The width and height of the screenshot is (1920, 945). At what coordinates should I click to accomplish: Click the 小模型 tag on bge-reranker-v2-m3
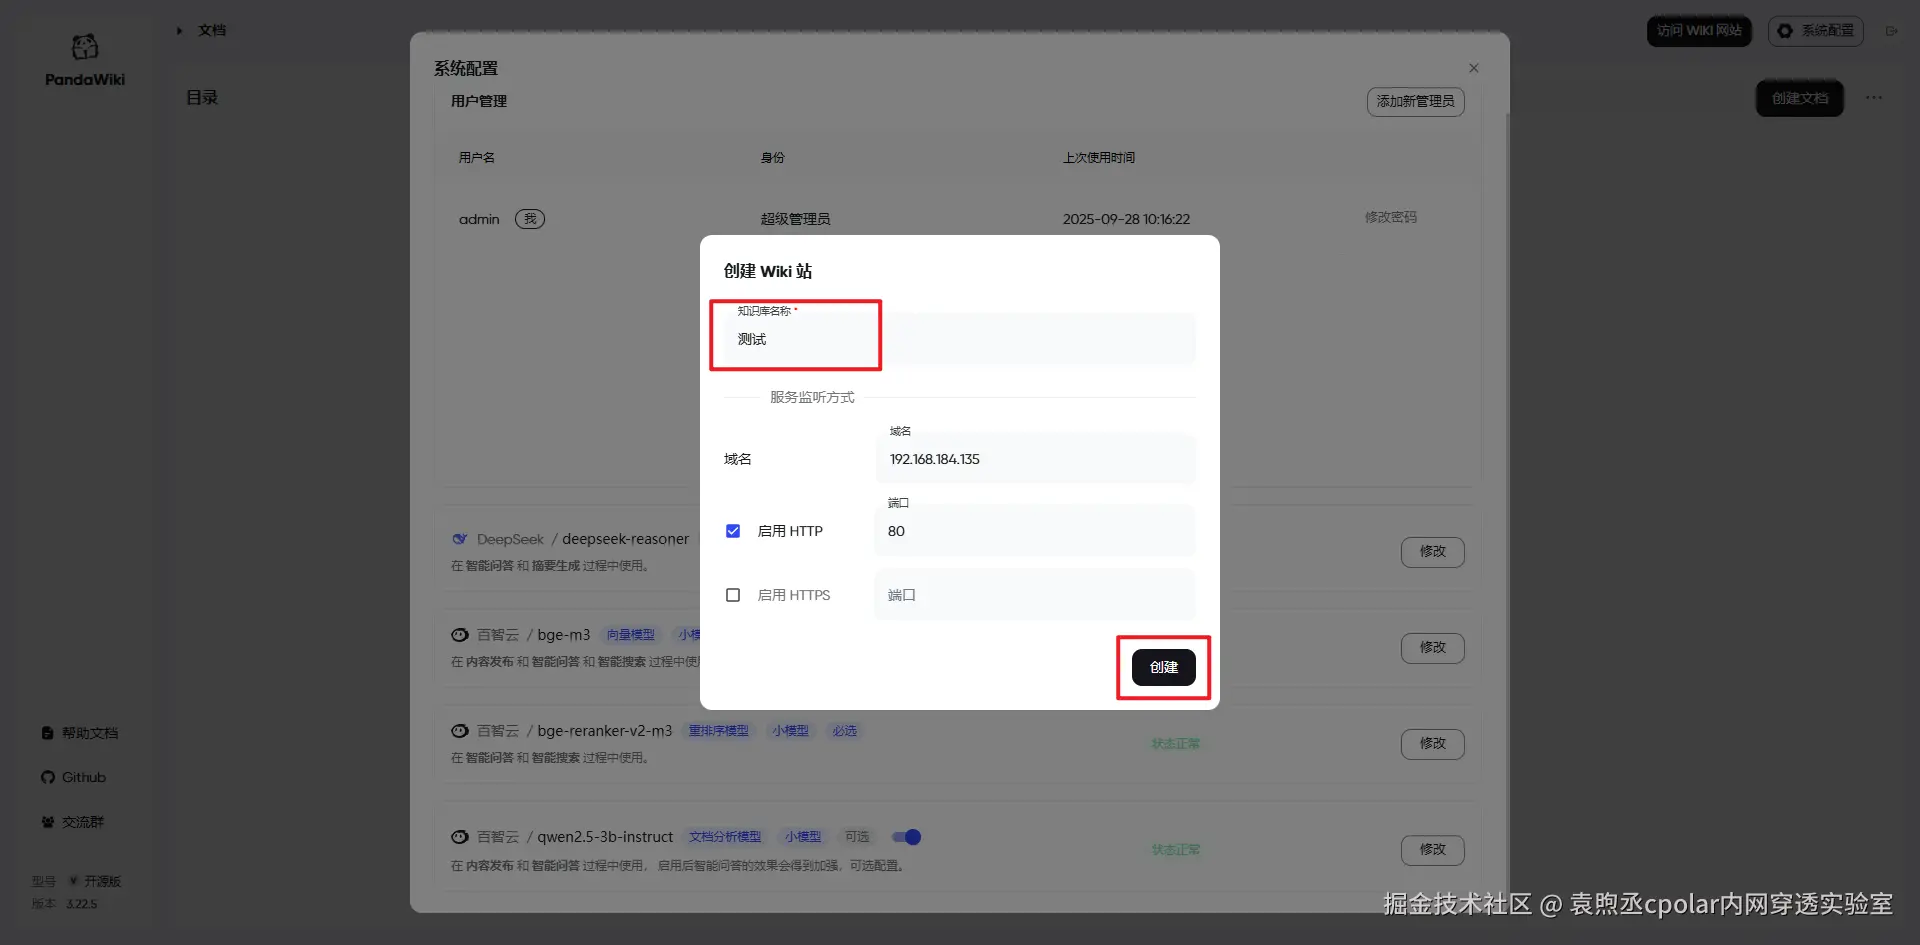pyautogui.click(x=791, y=731)
